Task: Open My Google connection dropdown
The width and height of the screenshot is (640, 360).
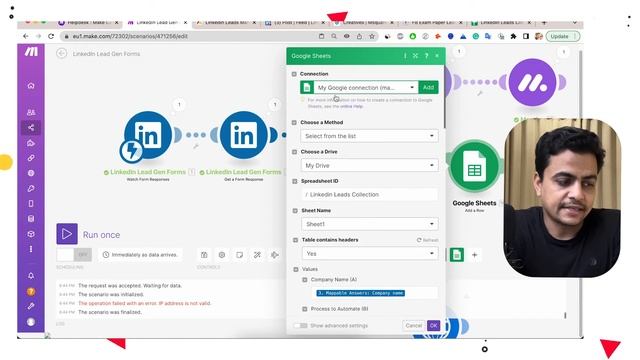Action: [x=365, y=87]
